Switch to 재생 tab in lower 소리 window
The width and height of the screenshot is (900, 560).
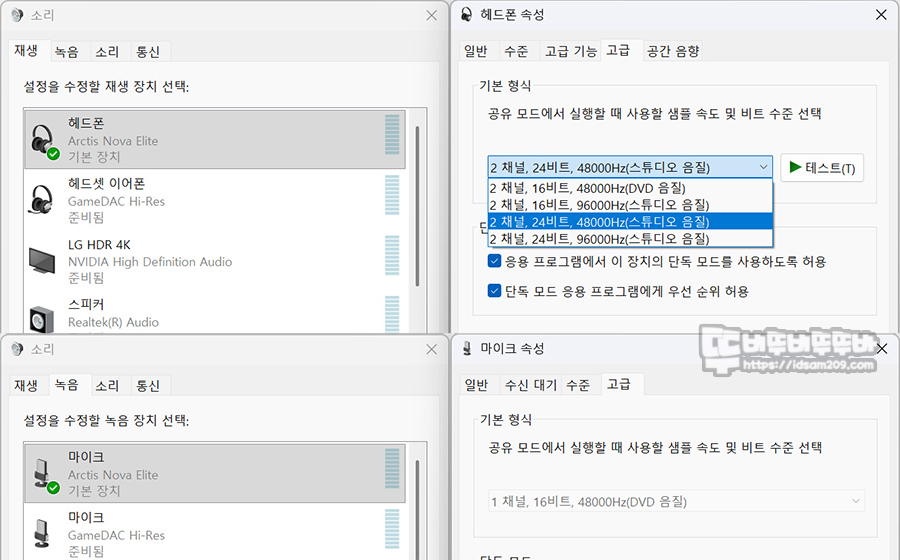click(x=26, y=386)
